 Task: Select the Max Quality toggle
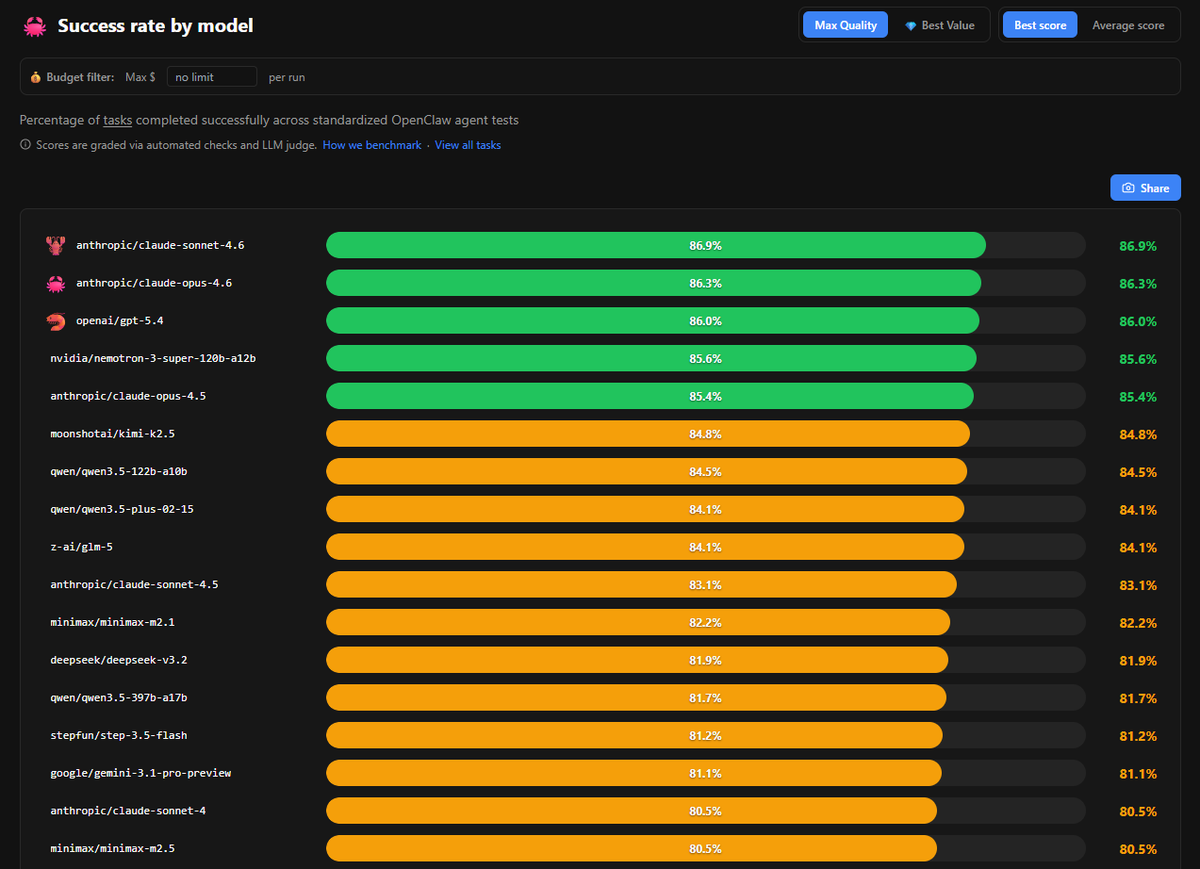846,25
